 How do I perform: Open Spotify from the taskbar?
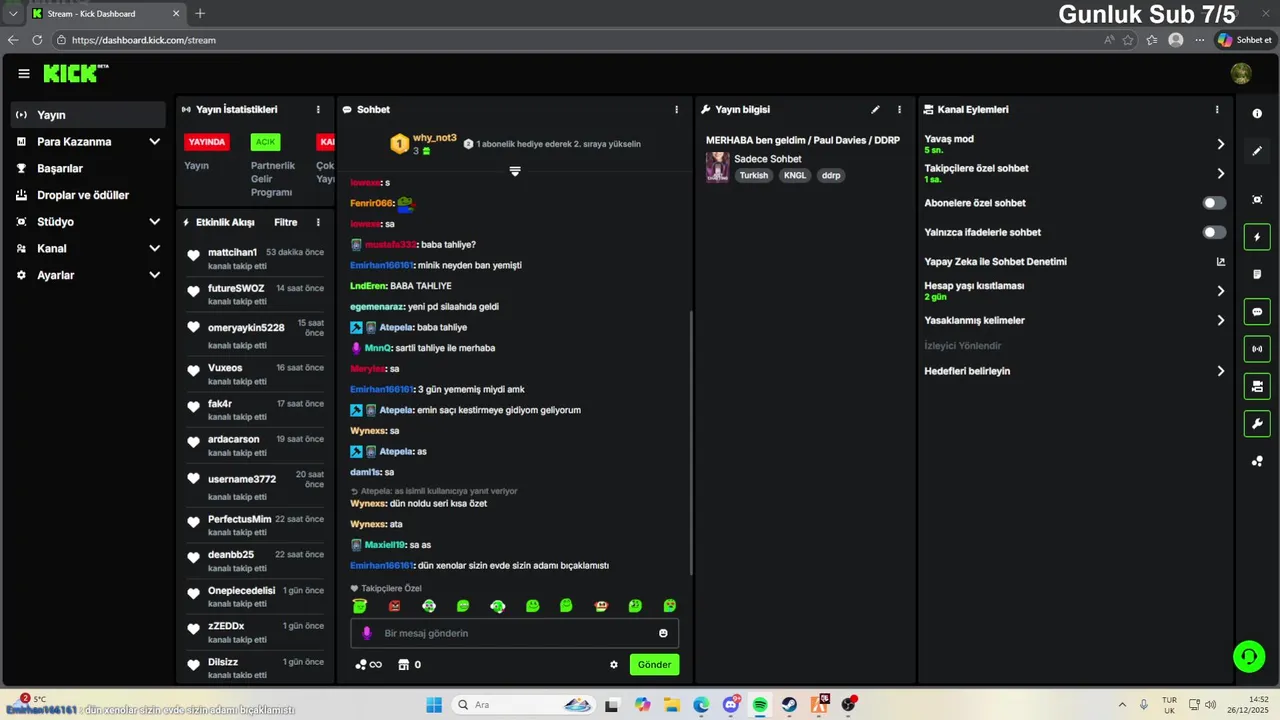(x=760, y=705)
